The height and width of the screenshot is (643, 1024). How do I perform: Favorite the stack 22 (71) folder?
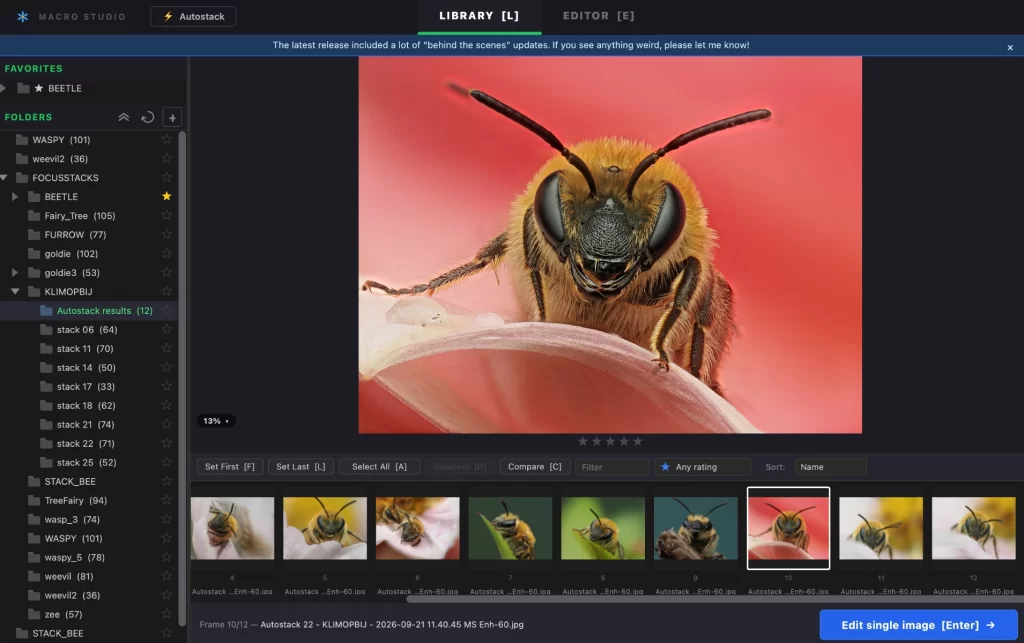tap(167, 443)
